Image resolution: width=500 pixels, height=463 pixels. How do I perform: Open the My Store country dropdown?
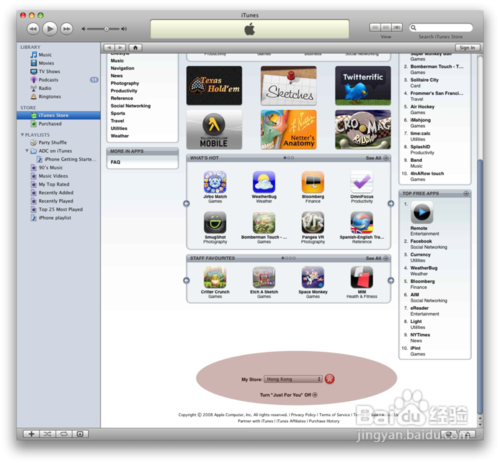293,379
